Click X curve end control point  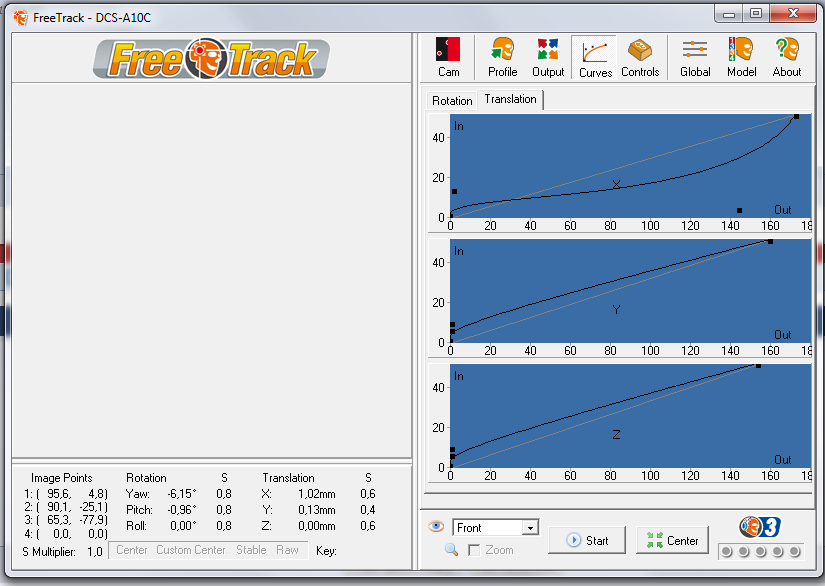796,116
